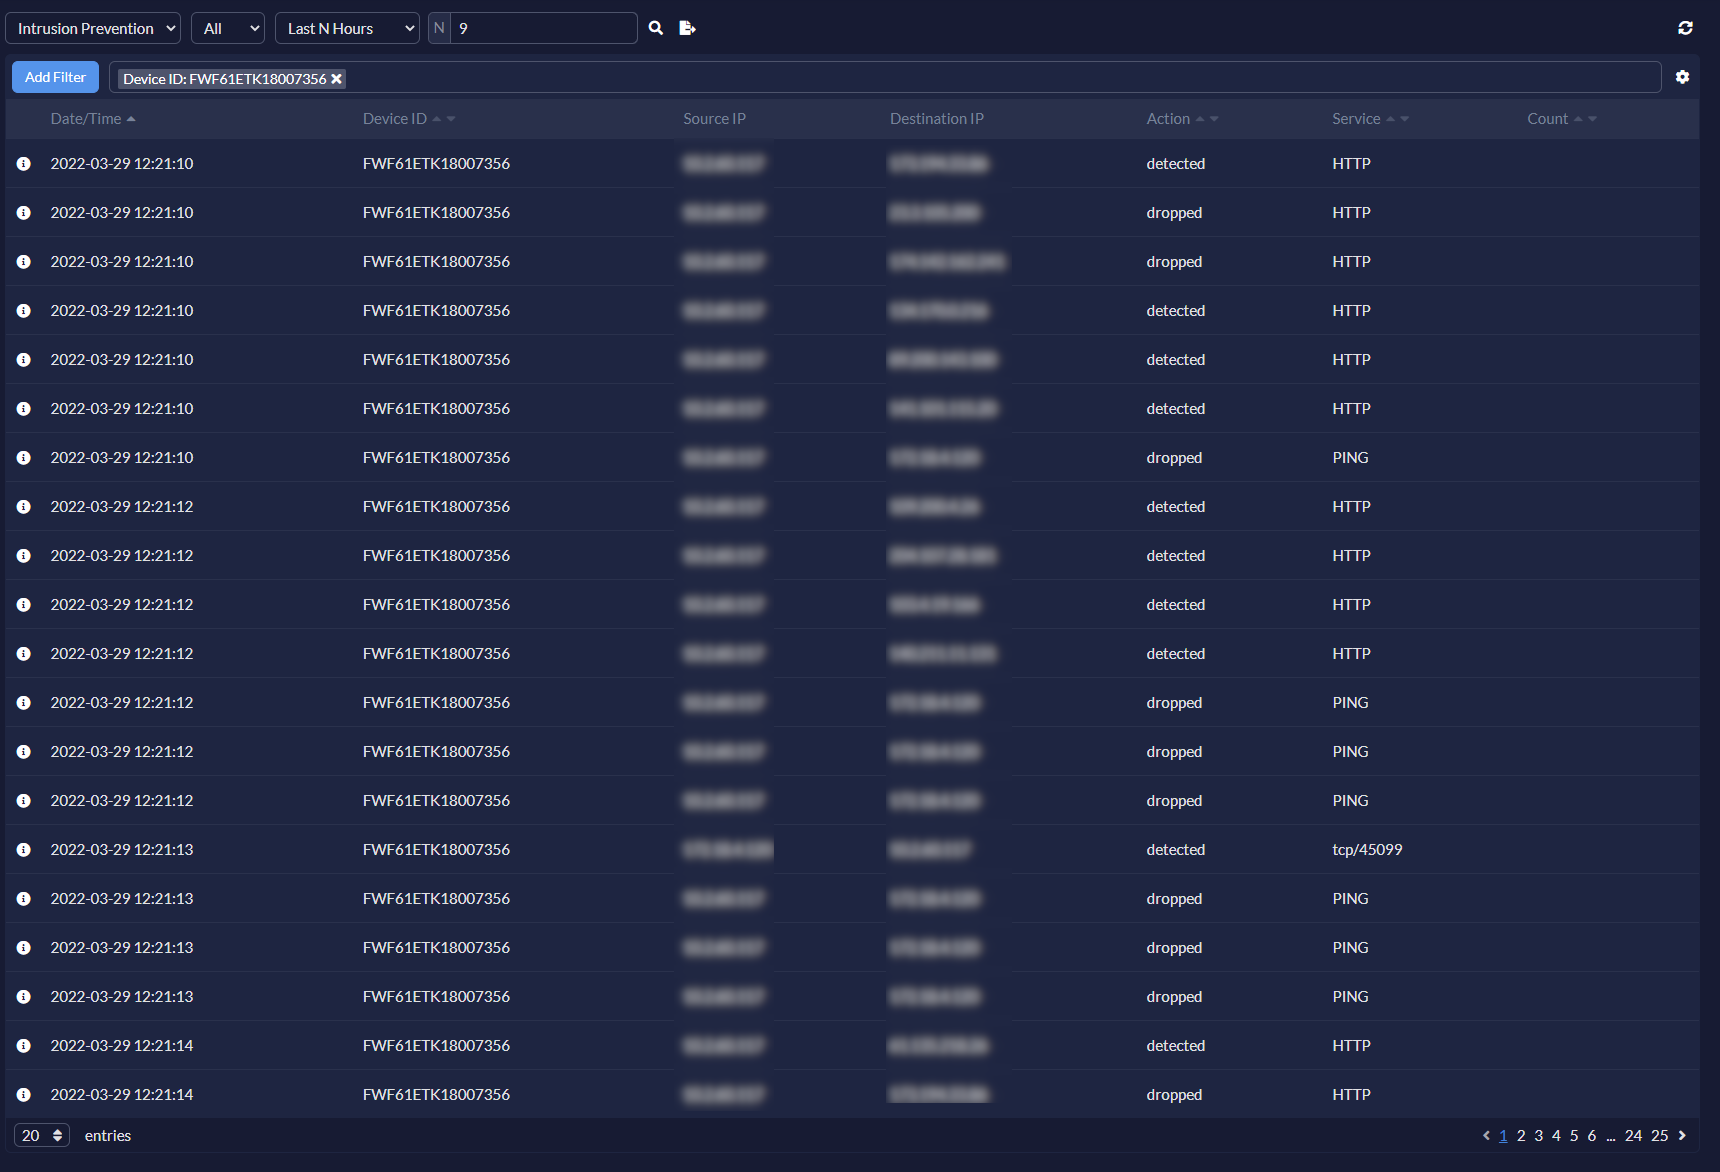Viewport: 1720px width, 1172px height.
Task: Change the entries-per-page selector showing 20
Action: pyautogui.click(x=42, y=1136)
